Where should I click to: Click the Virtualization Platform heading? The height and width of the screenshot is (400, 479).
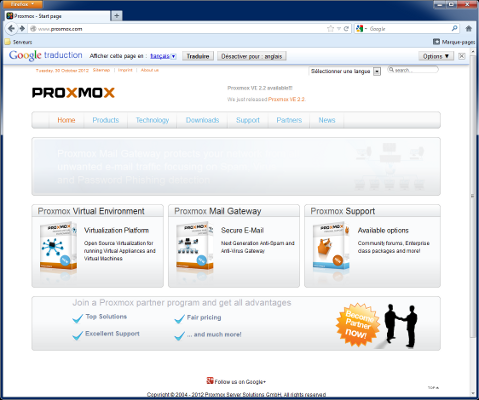click(x=116, y=230)
